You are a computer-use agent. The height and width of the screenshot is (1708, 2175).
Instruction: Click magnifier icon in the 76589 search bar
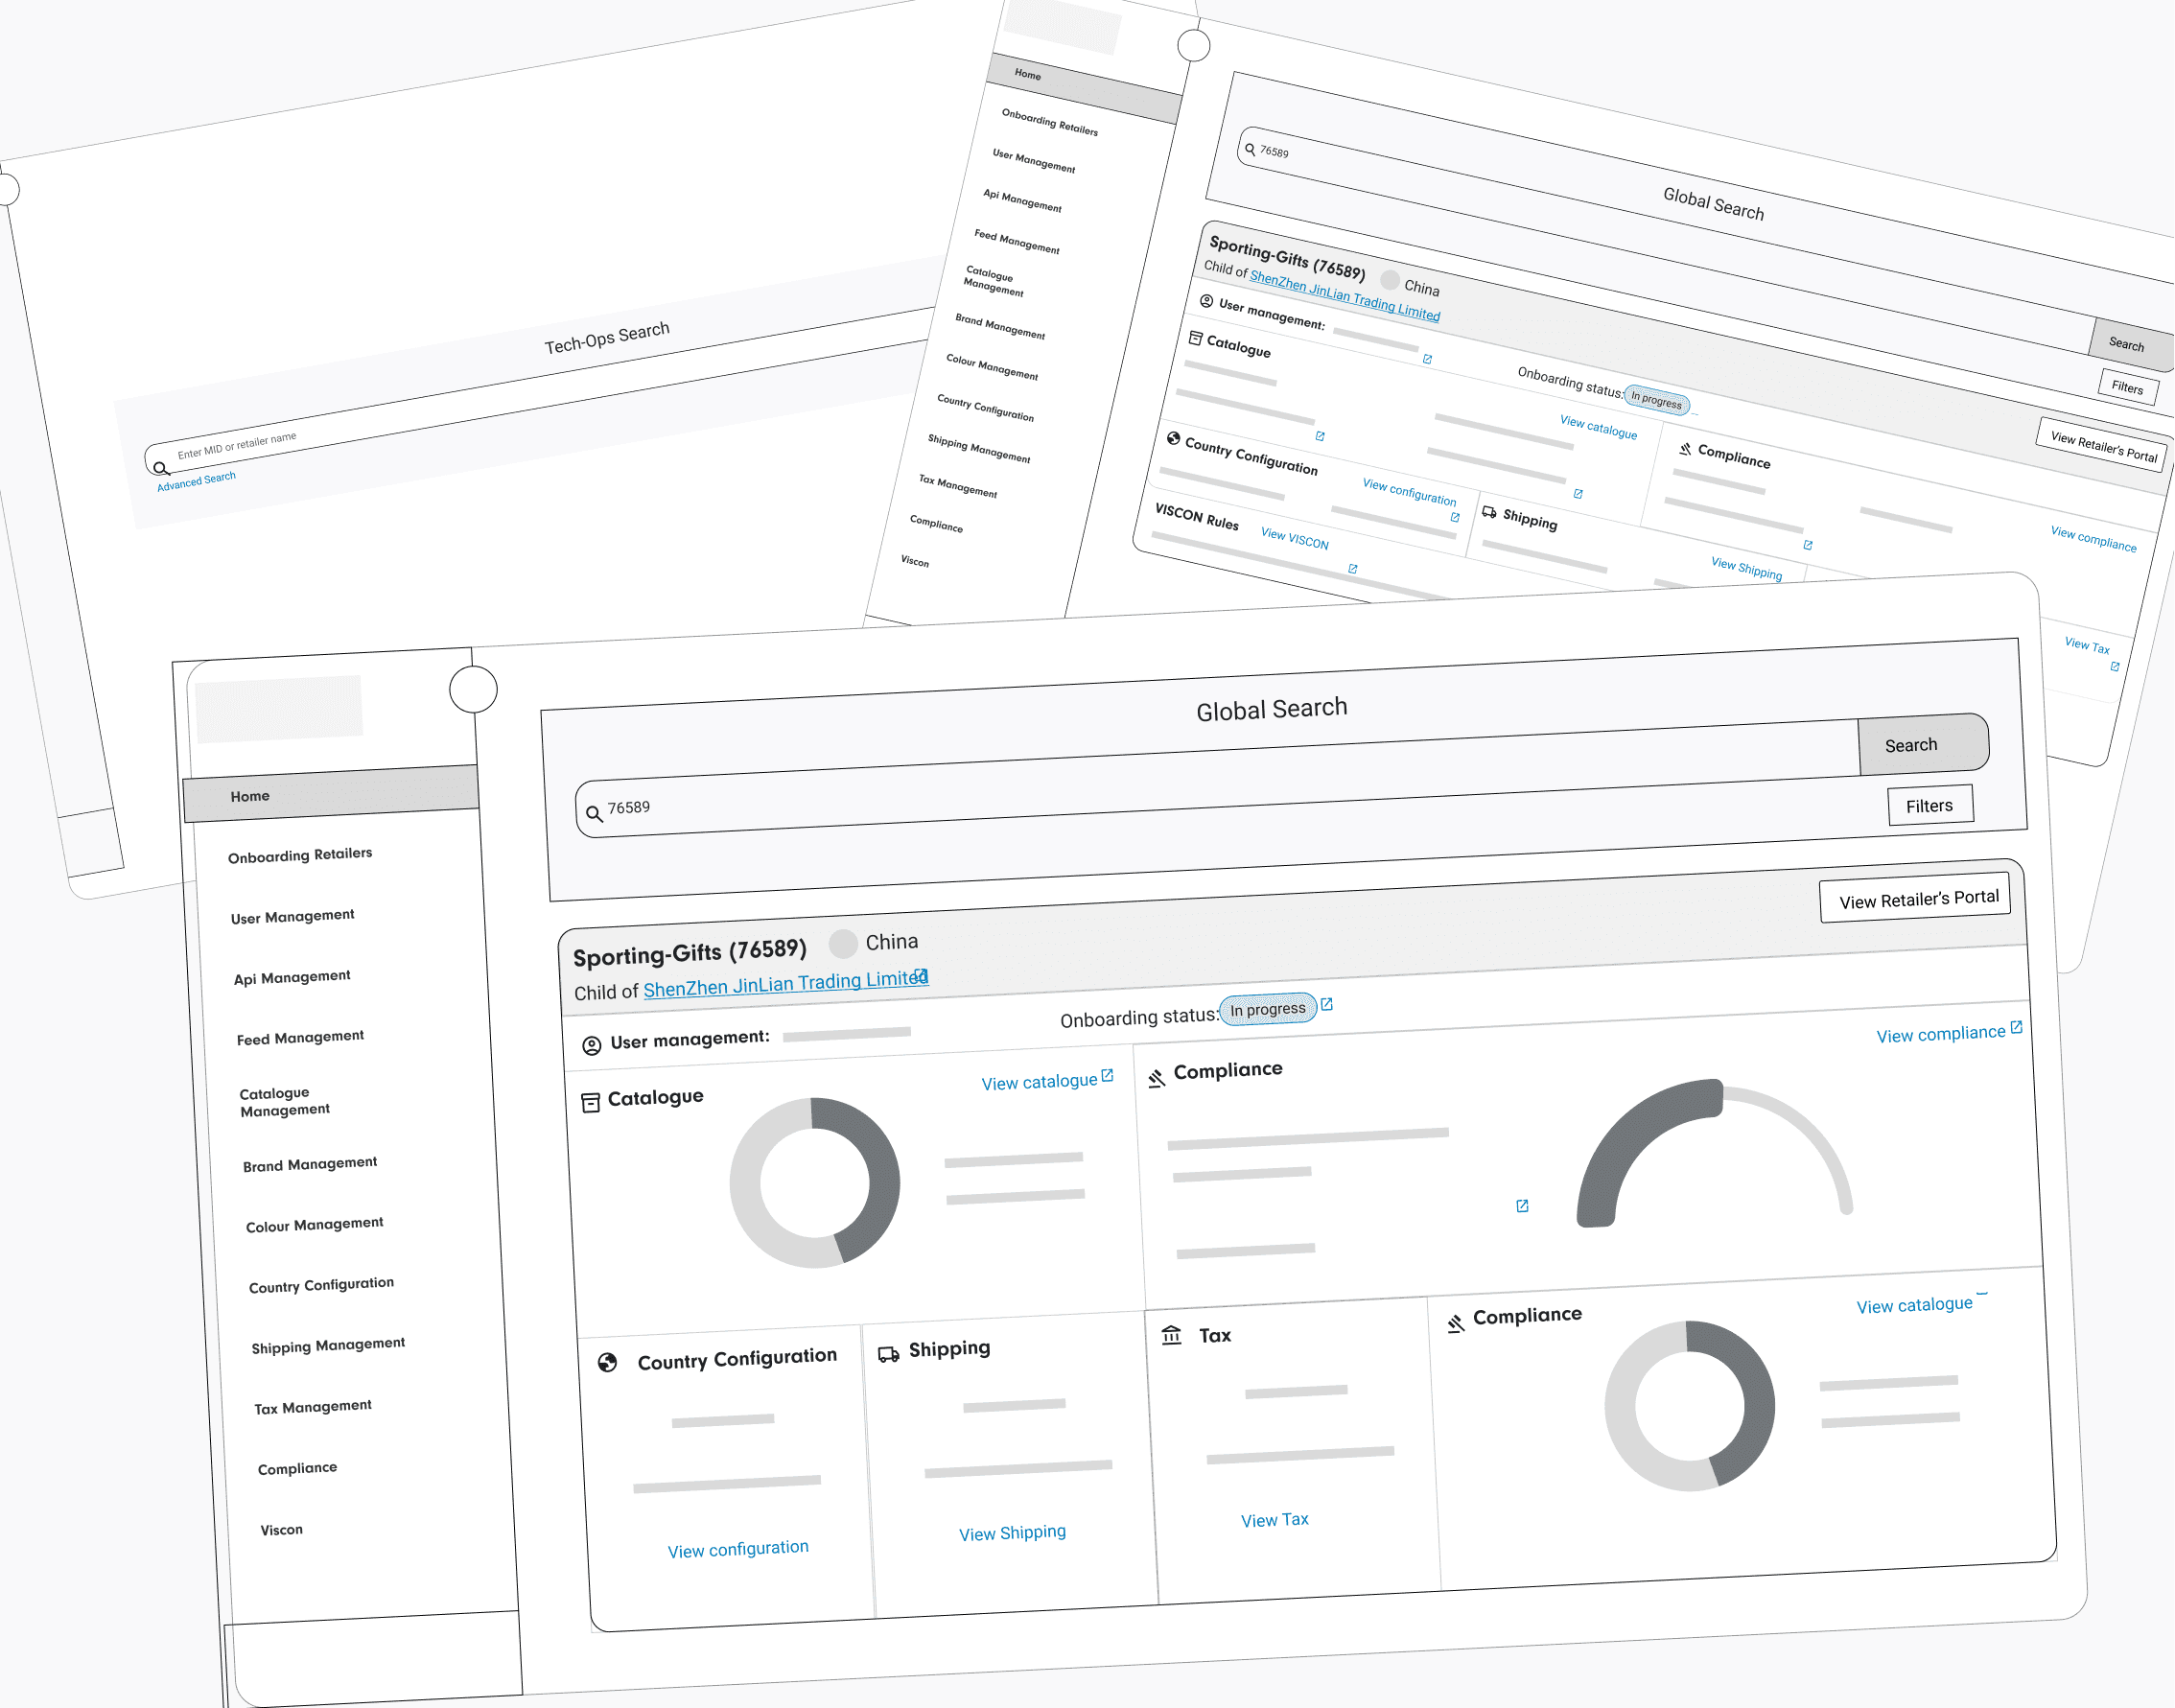click(594, 814)
